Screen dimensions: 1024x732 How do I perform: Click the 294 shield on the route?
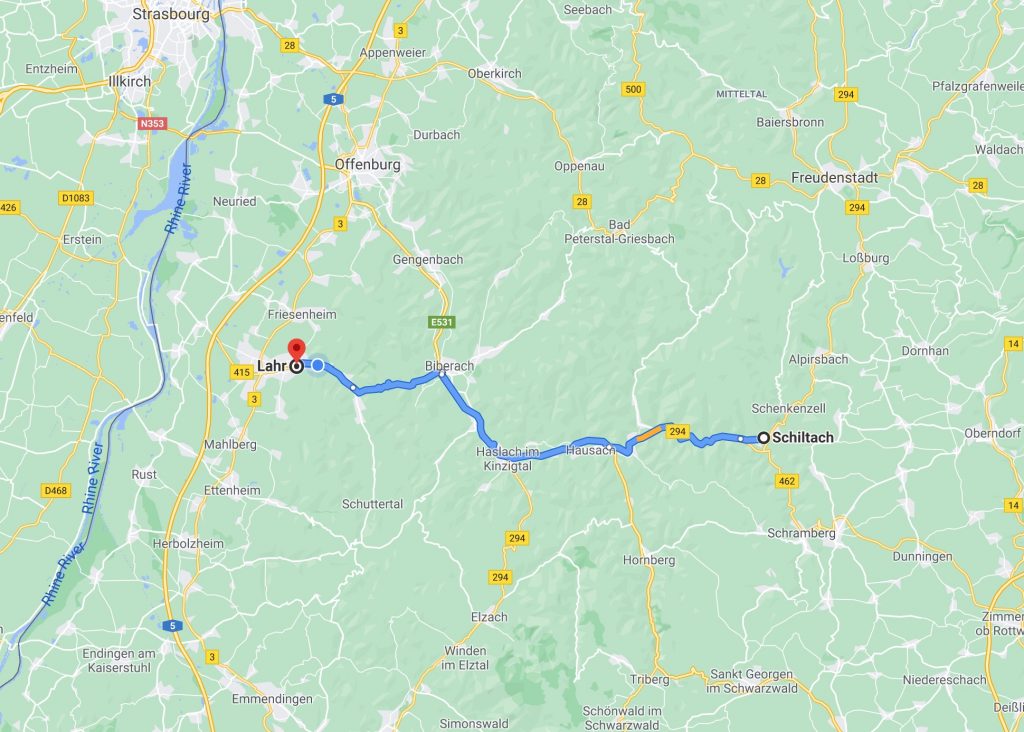[x=678, y=432]
